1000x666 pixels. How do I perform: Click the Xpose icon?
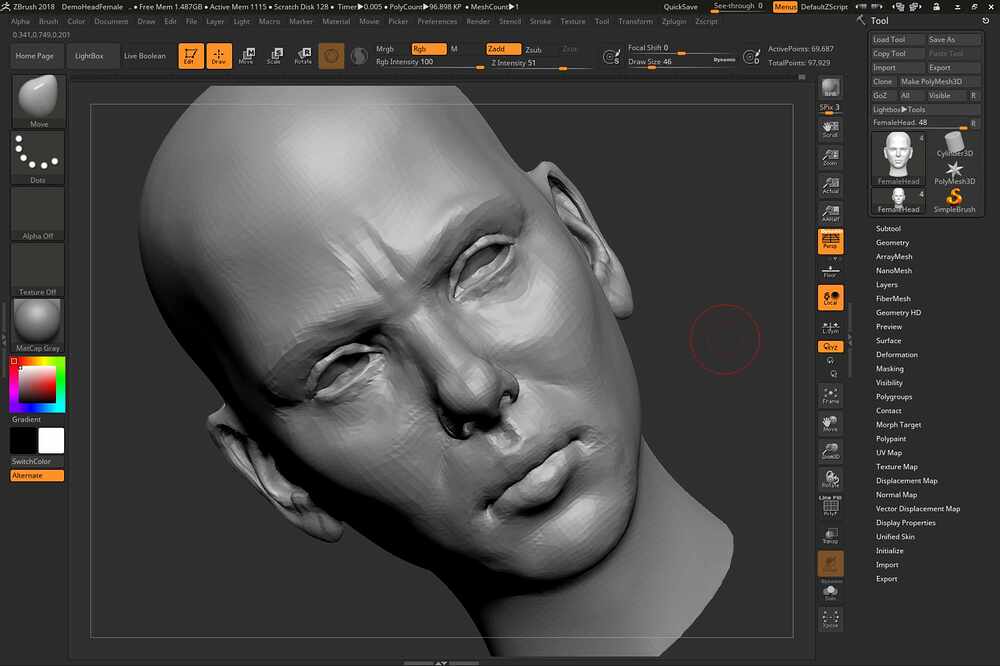coord(830,619)
